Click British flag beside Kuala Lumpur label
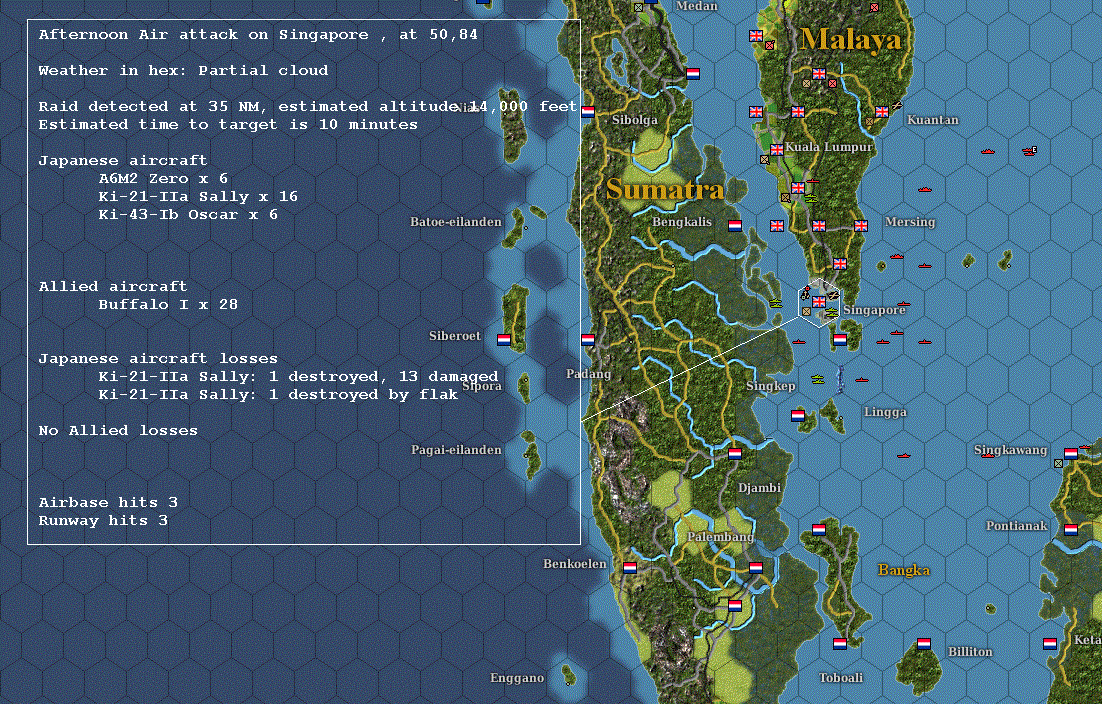The width and height of the screenshot is (1102, 704). (777, 149)
